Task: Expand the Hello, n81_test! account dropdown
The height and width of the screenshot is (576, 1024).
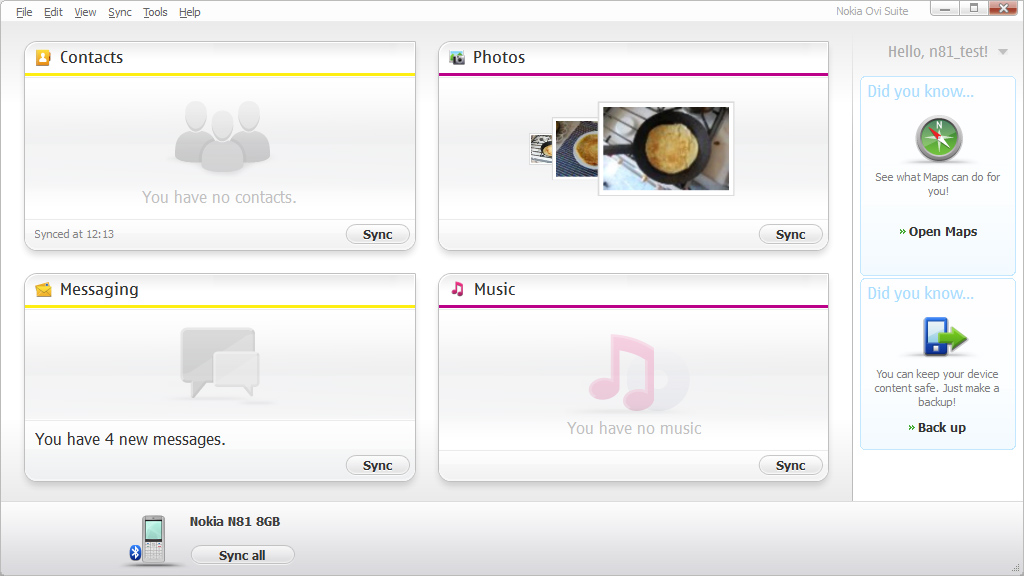Action: [1003, 52]
